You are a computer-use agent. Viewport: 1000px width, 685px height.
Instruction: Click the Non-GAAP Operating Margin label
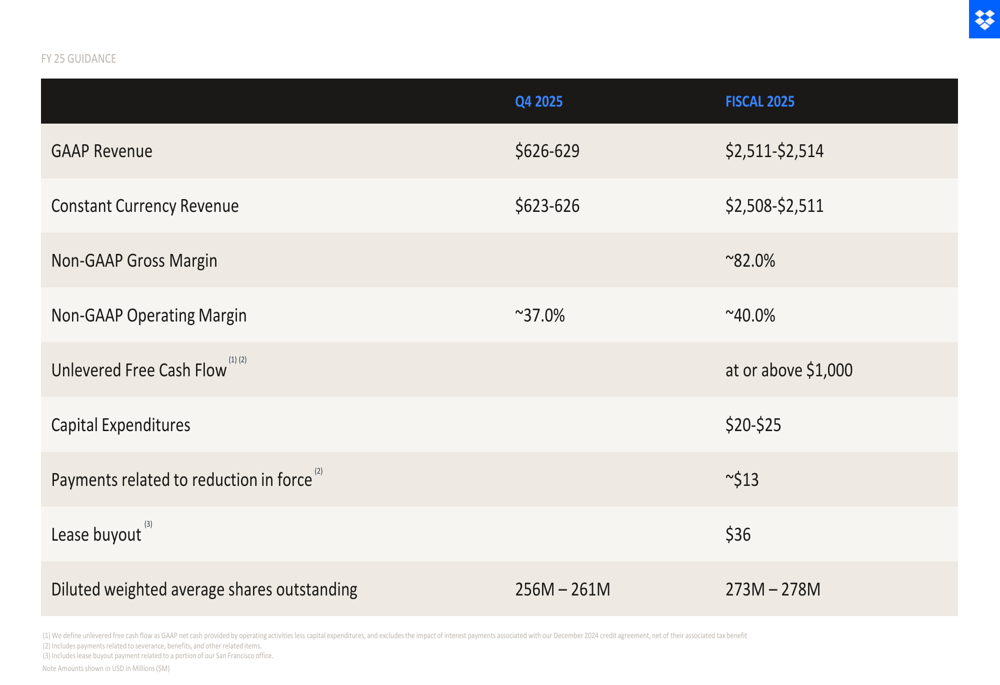coord(149,316)
